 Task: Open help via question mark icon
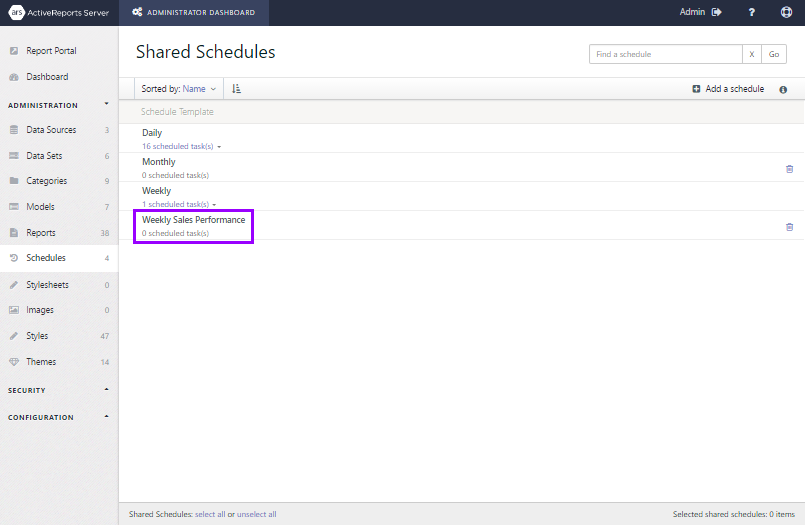click(752, 12)
